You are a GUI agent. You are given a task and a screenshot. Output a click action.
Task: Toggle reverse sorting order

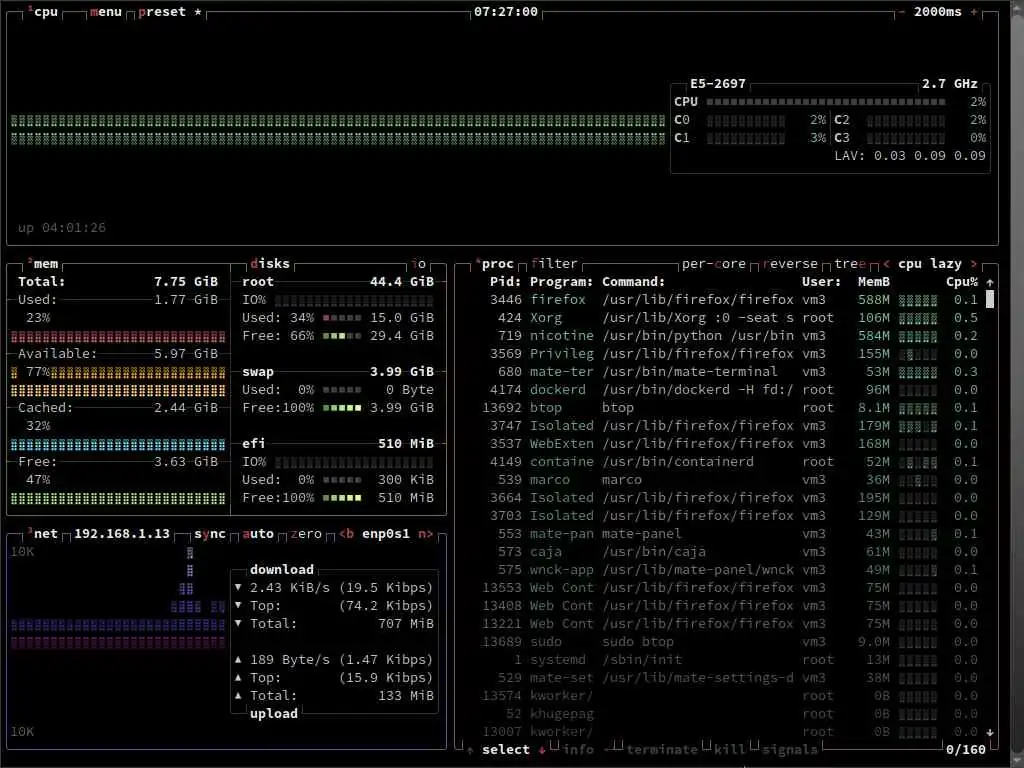coord(790,264)
